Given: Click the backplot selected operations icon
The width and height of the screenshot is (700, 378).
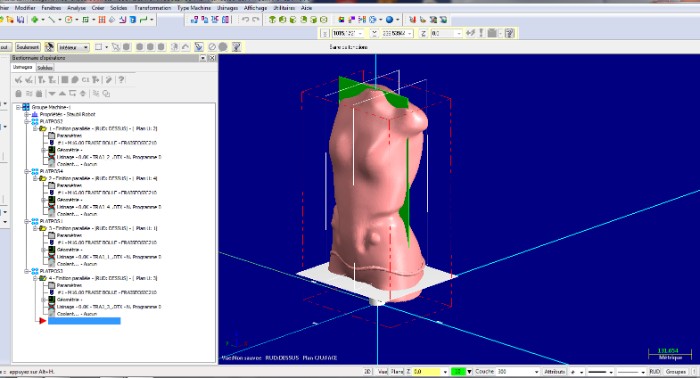Looking at the screenshot, I should 65,80.
